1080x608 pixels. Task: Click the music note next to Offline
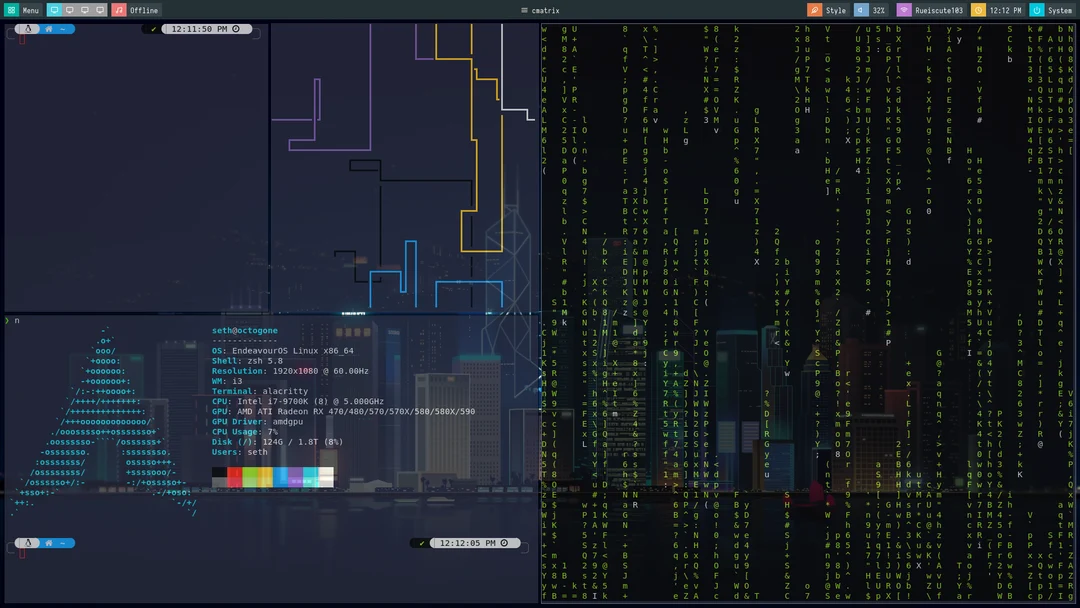click(x=119, y=9)
